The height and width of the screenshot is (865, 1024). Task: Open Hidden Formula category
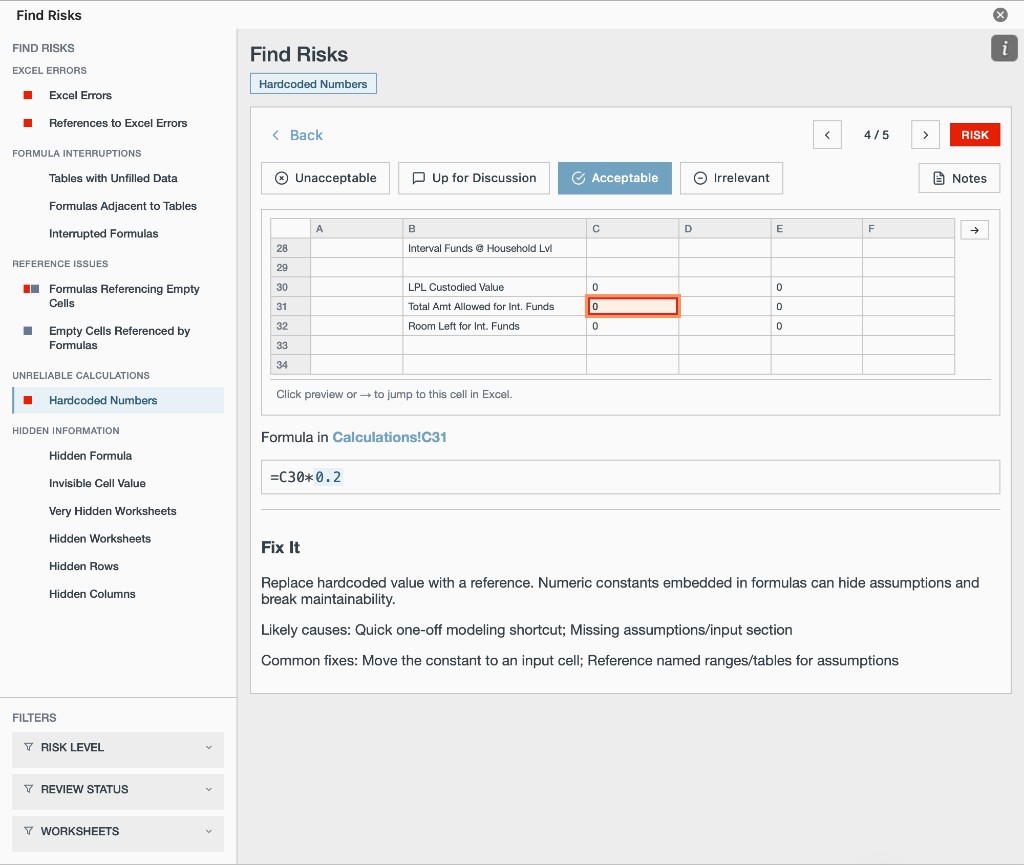90,456
